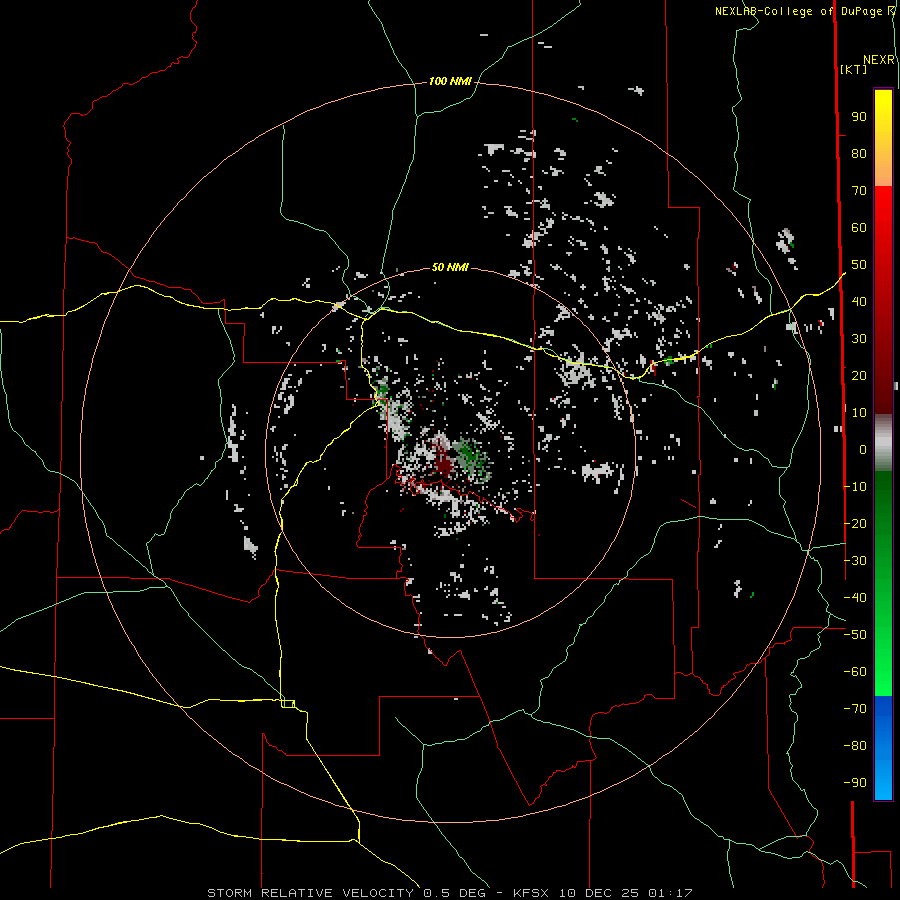Select the -70 value on velocity scale
The image size is (900, 900).
tap(855, 709)
